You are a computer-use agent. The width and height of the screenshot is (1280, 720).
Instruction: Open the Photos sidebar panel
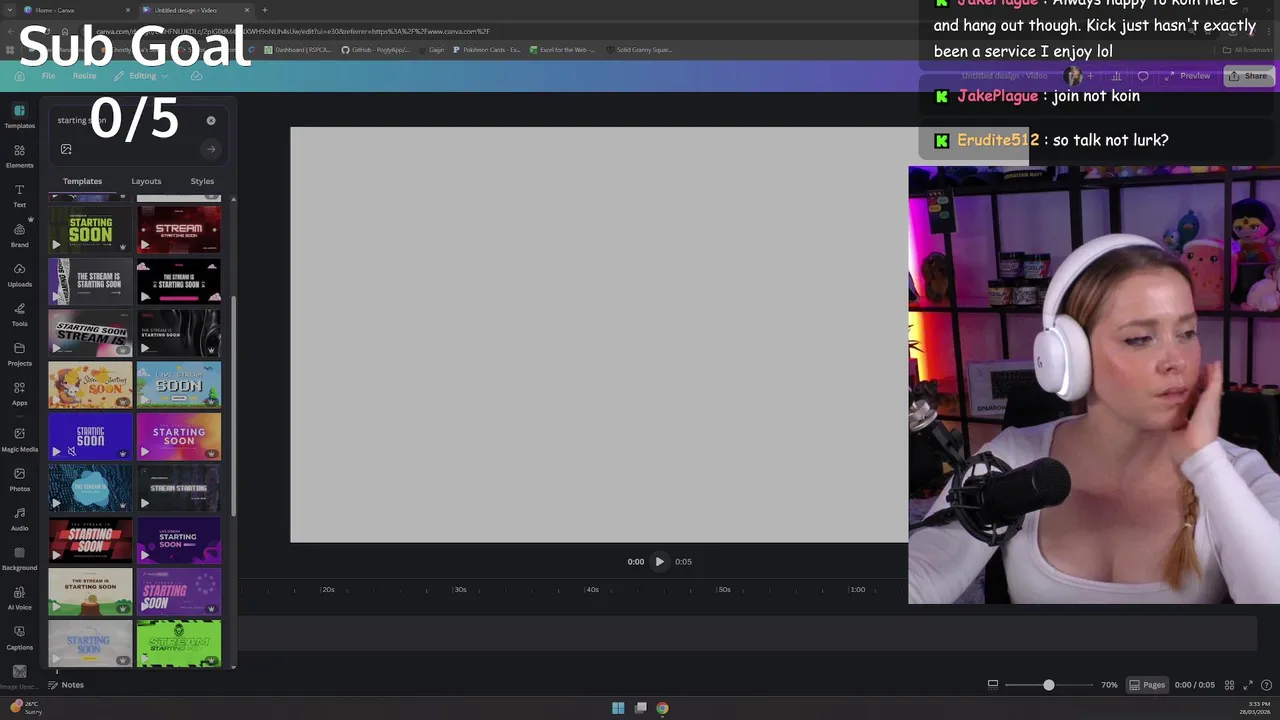point(19,480)
